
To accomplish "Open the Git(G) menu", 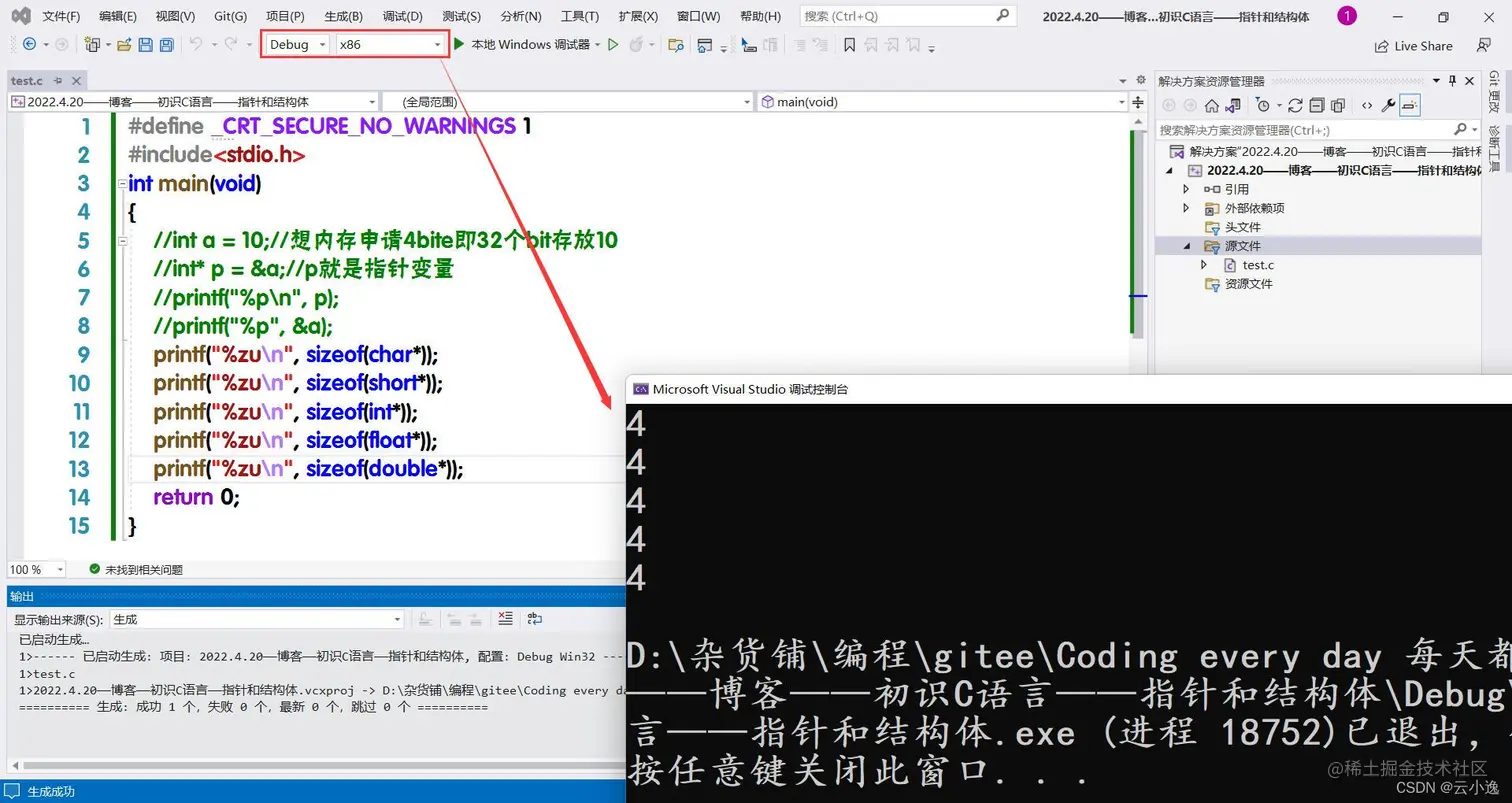I will 231,17.
